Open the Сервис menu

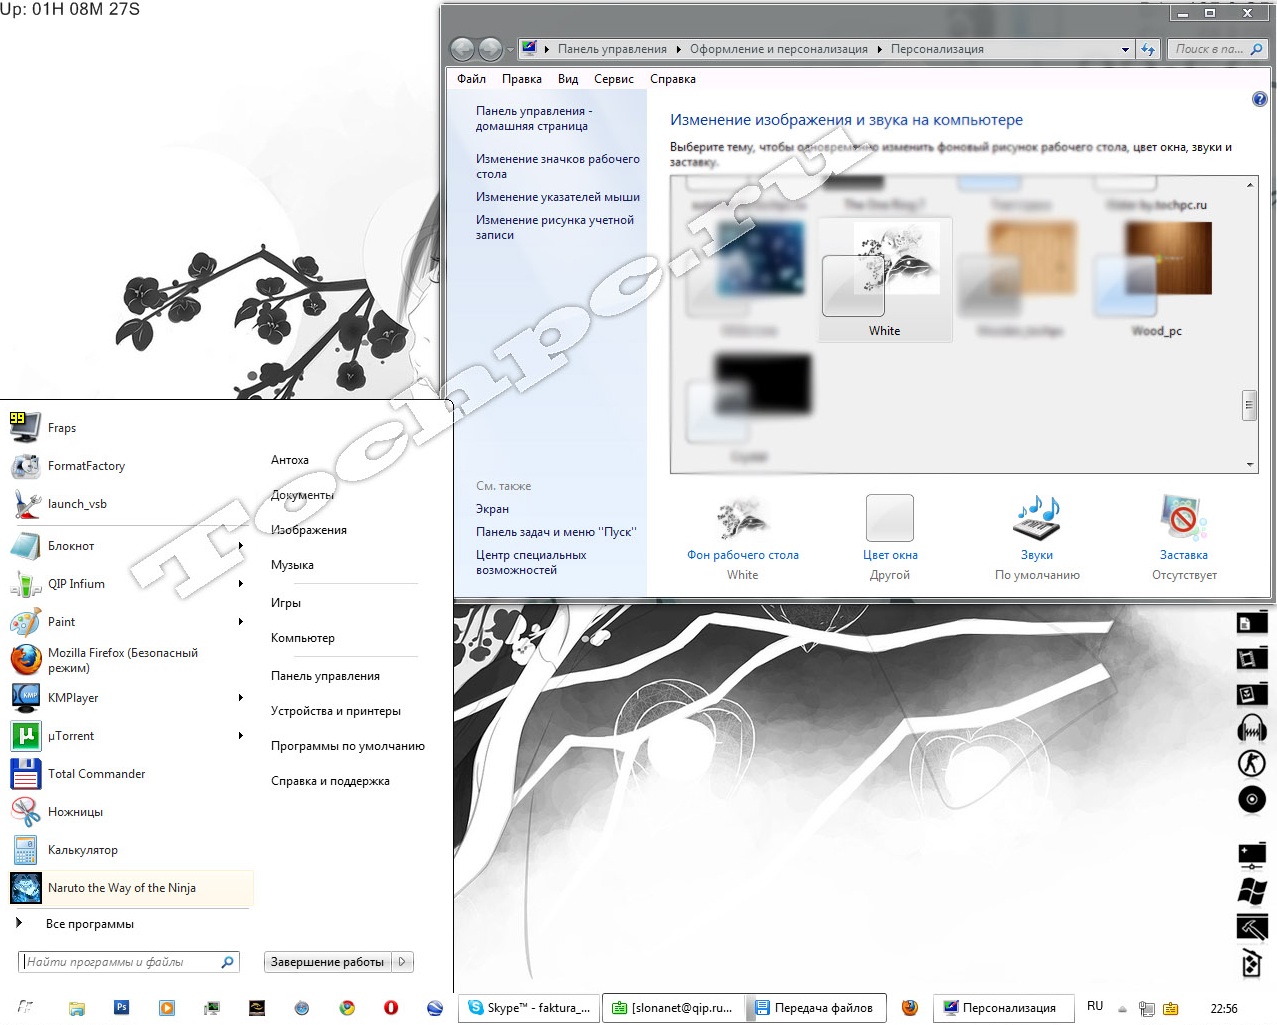tap(613, 79)
